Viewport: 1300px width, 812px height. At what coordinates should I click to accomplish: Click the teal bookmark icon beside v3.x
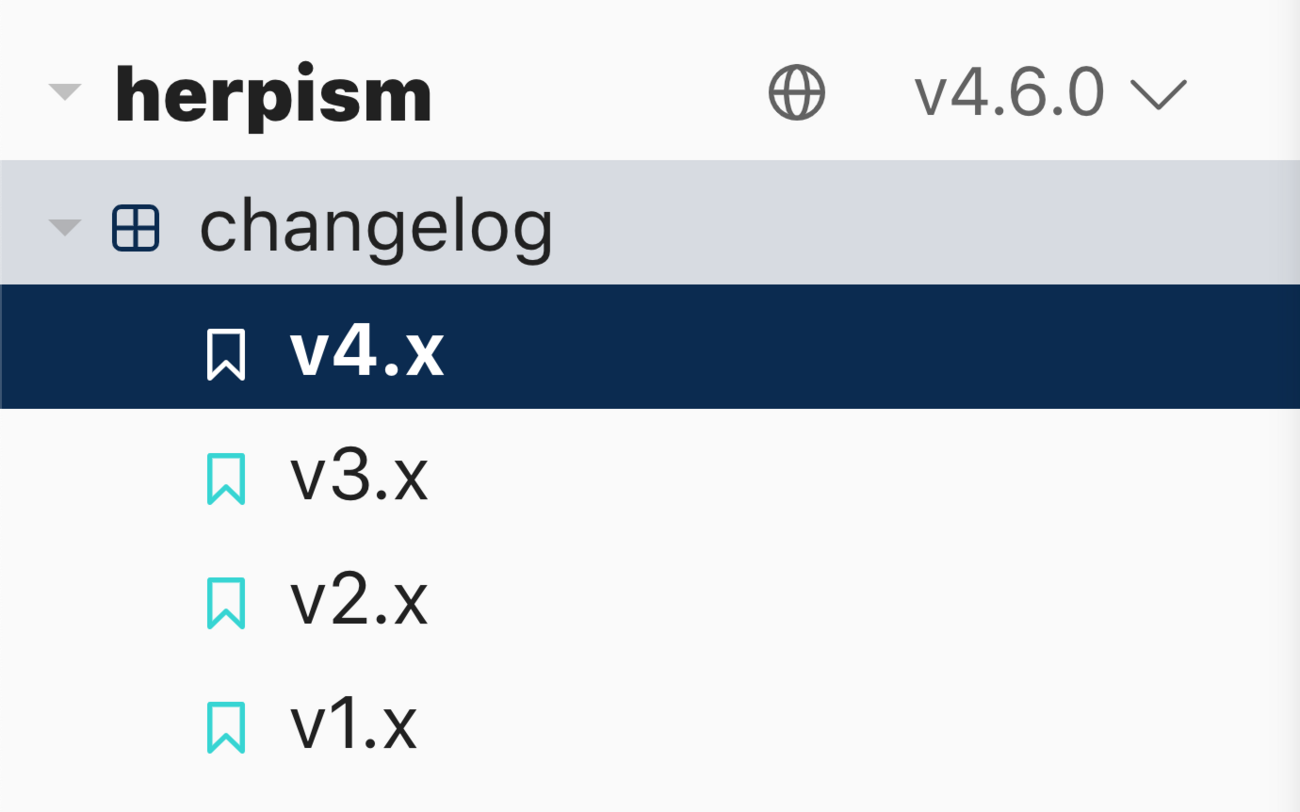click(226, 478)
